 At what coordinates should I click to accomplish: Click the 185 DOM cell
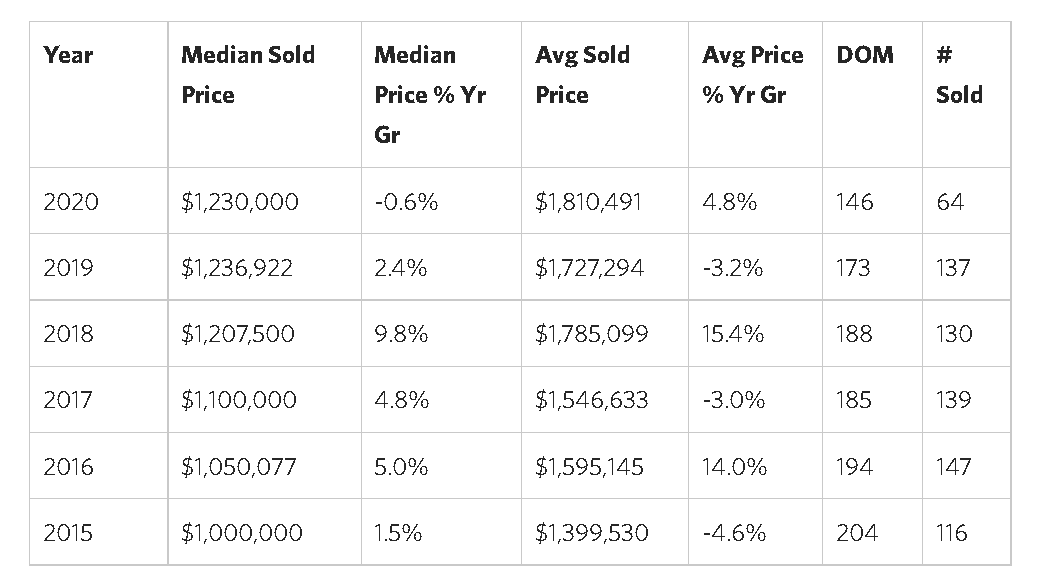point(854,400)
